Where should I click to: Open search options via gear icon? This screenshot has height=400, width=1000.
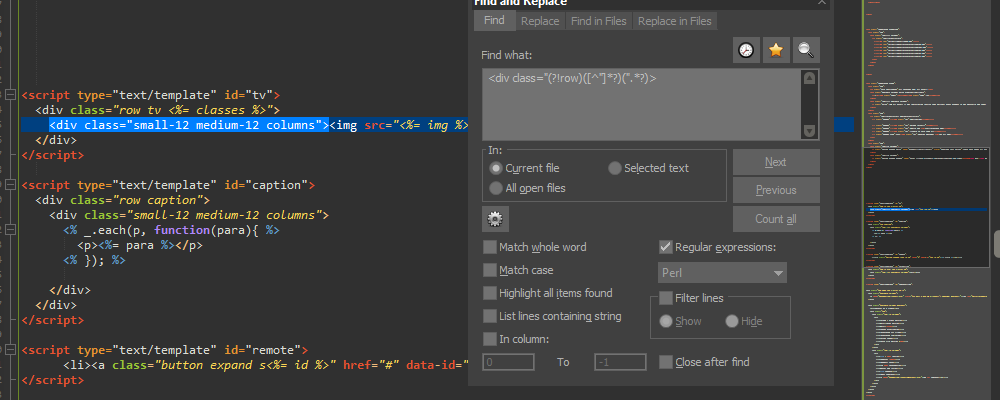click(x=495, y=219)
